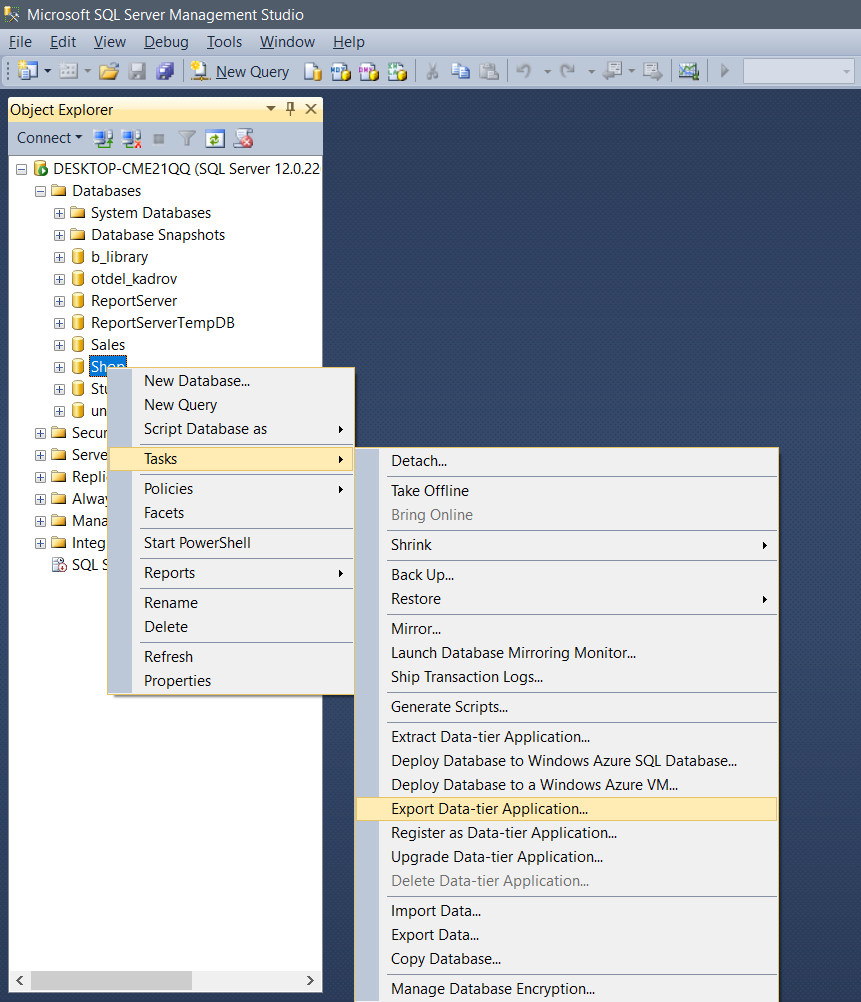Open the New Project dropdown arrow
Viewport: 861px width, 1002px height.
click(48, 71)
